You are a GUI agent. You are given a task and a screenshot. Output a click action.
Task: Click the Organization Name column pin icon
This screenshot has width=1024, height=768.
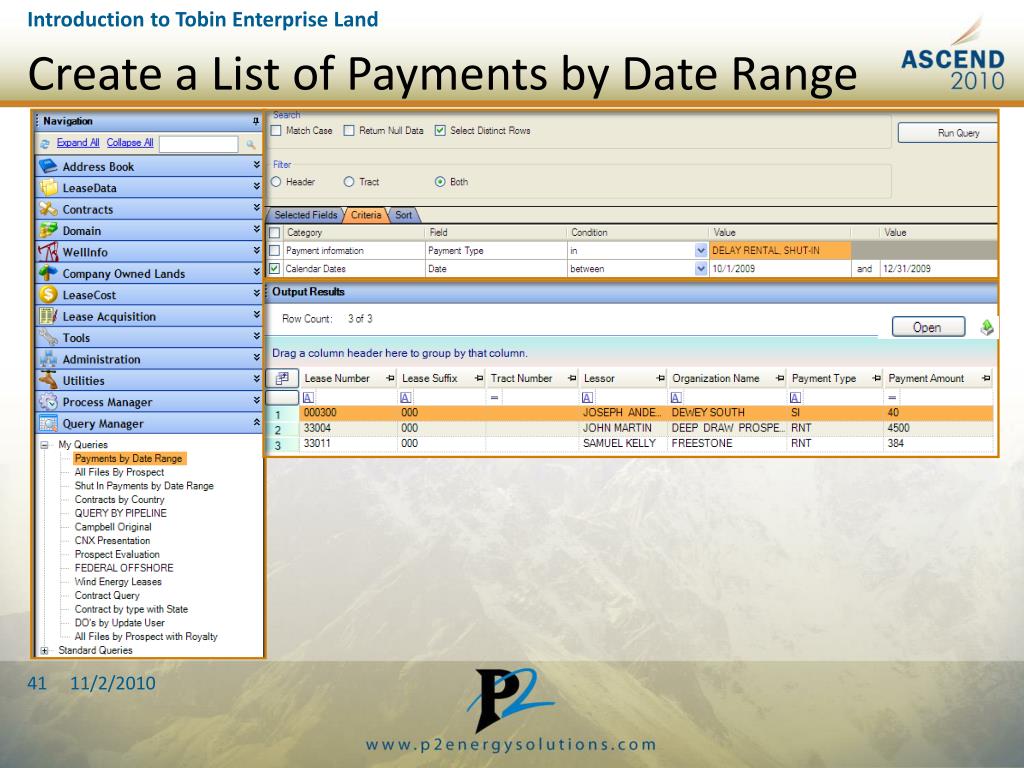[780, 378]
